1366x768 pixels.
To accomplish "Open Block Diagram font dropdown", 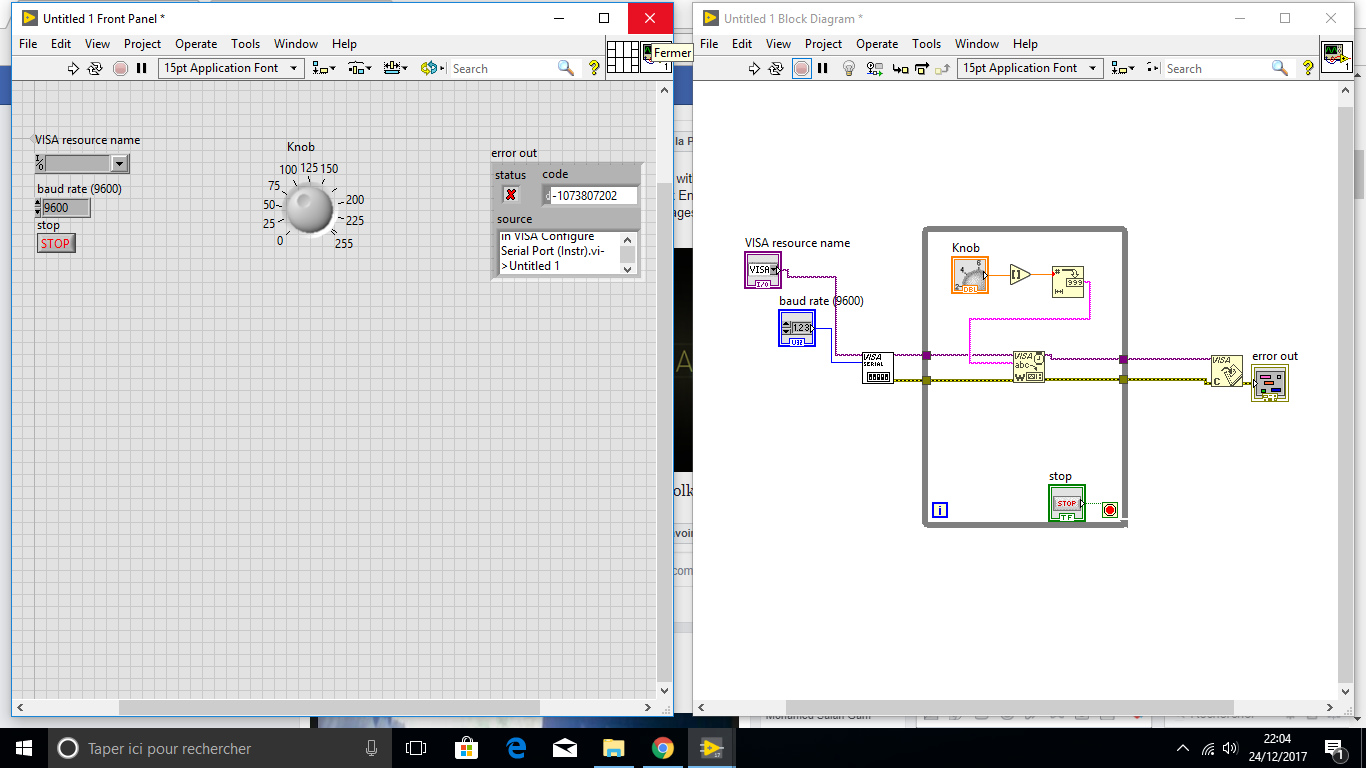I will (1029, 68).
